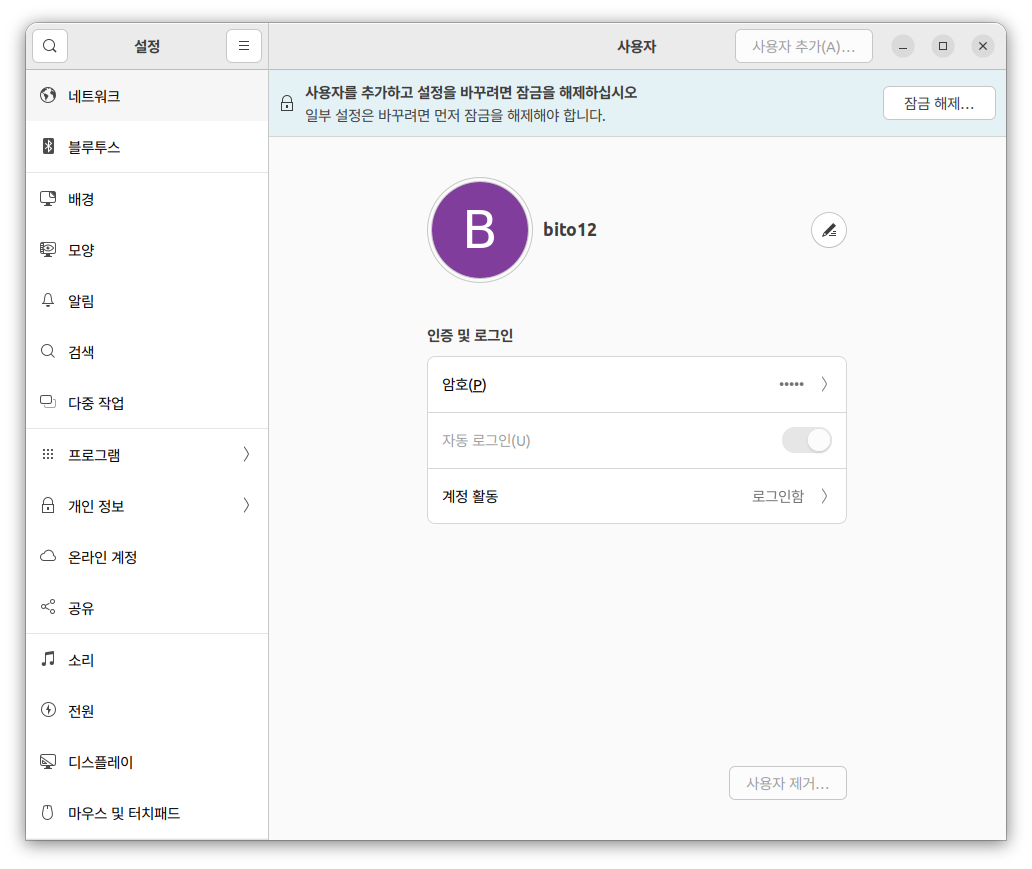Click the cloud icon beside 온라인 계정
The image size is (1032, 869).
point(48,556)
